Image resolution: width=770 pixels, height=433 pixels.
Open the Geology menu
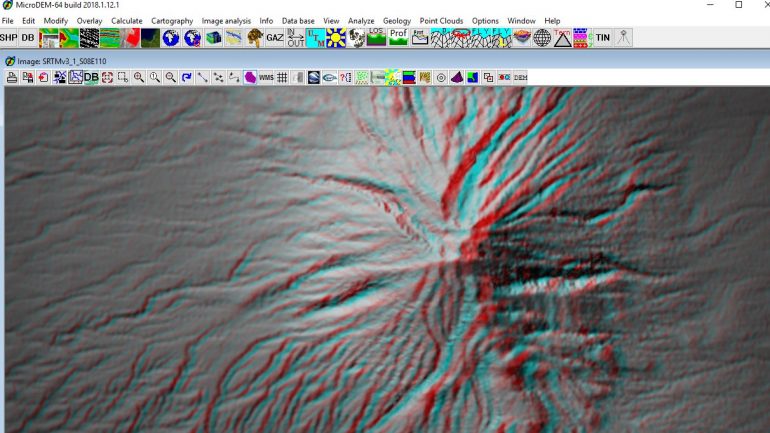[x=397, y=21]
